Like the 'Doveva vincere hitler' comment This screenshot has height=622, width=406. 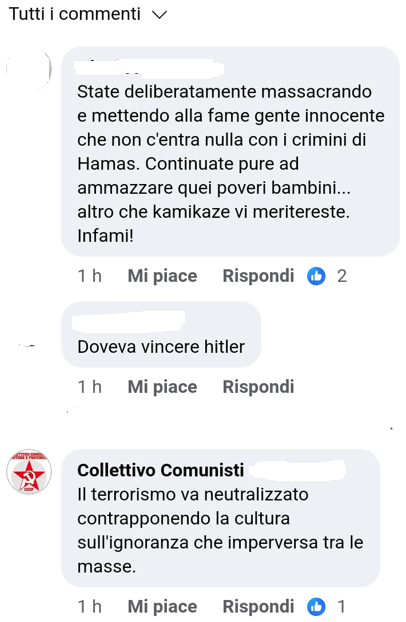[162, 387]
